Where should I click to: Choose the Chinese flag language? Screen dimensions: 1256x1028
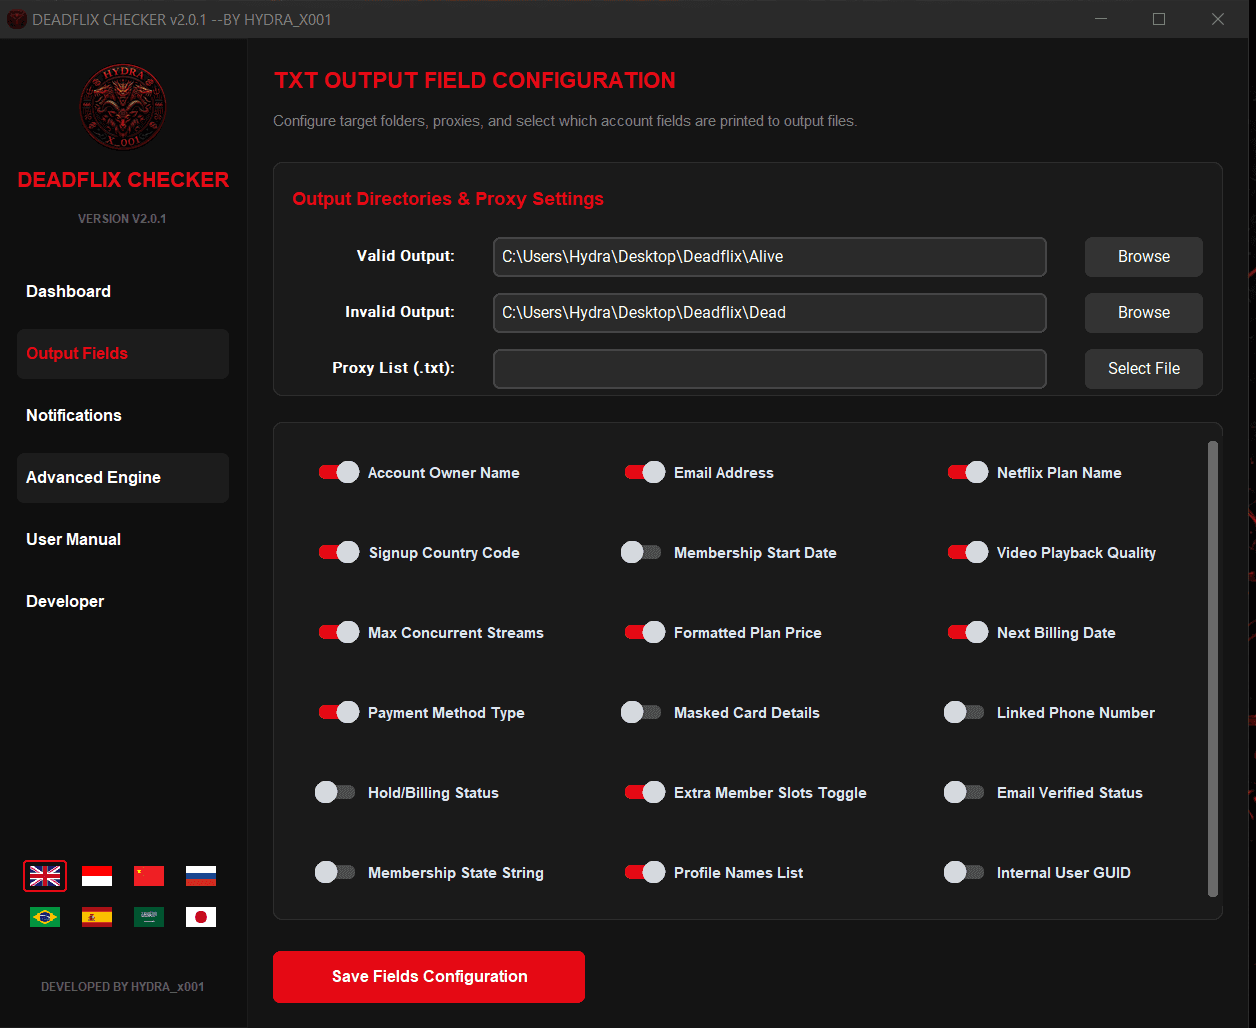pyautogui.click(x=149, y=876)
